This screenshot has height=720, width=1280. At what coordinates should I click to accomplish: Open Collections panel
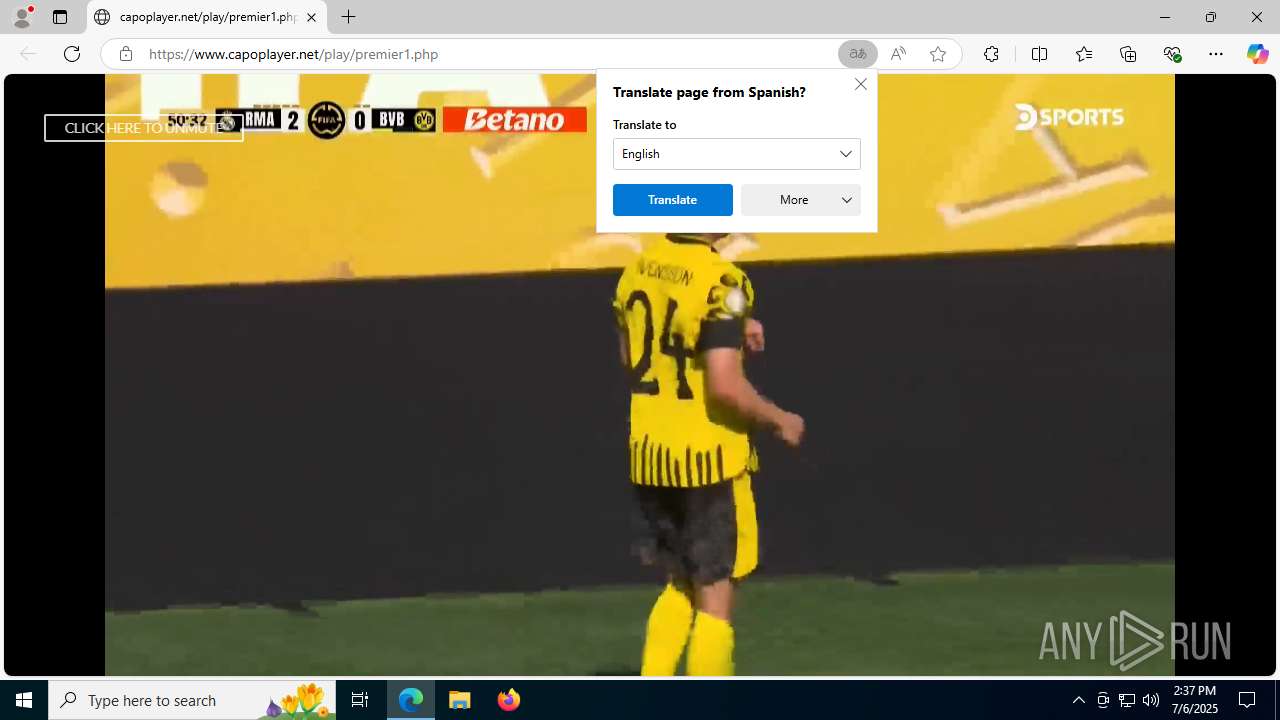pyautogui.click(x=1128, y=54)
